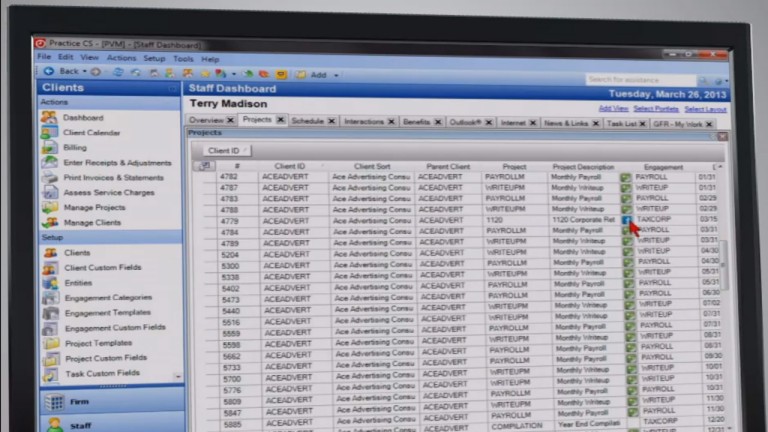
Task: Click the Engagement Templates icon
Action: click(50, 312)
